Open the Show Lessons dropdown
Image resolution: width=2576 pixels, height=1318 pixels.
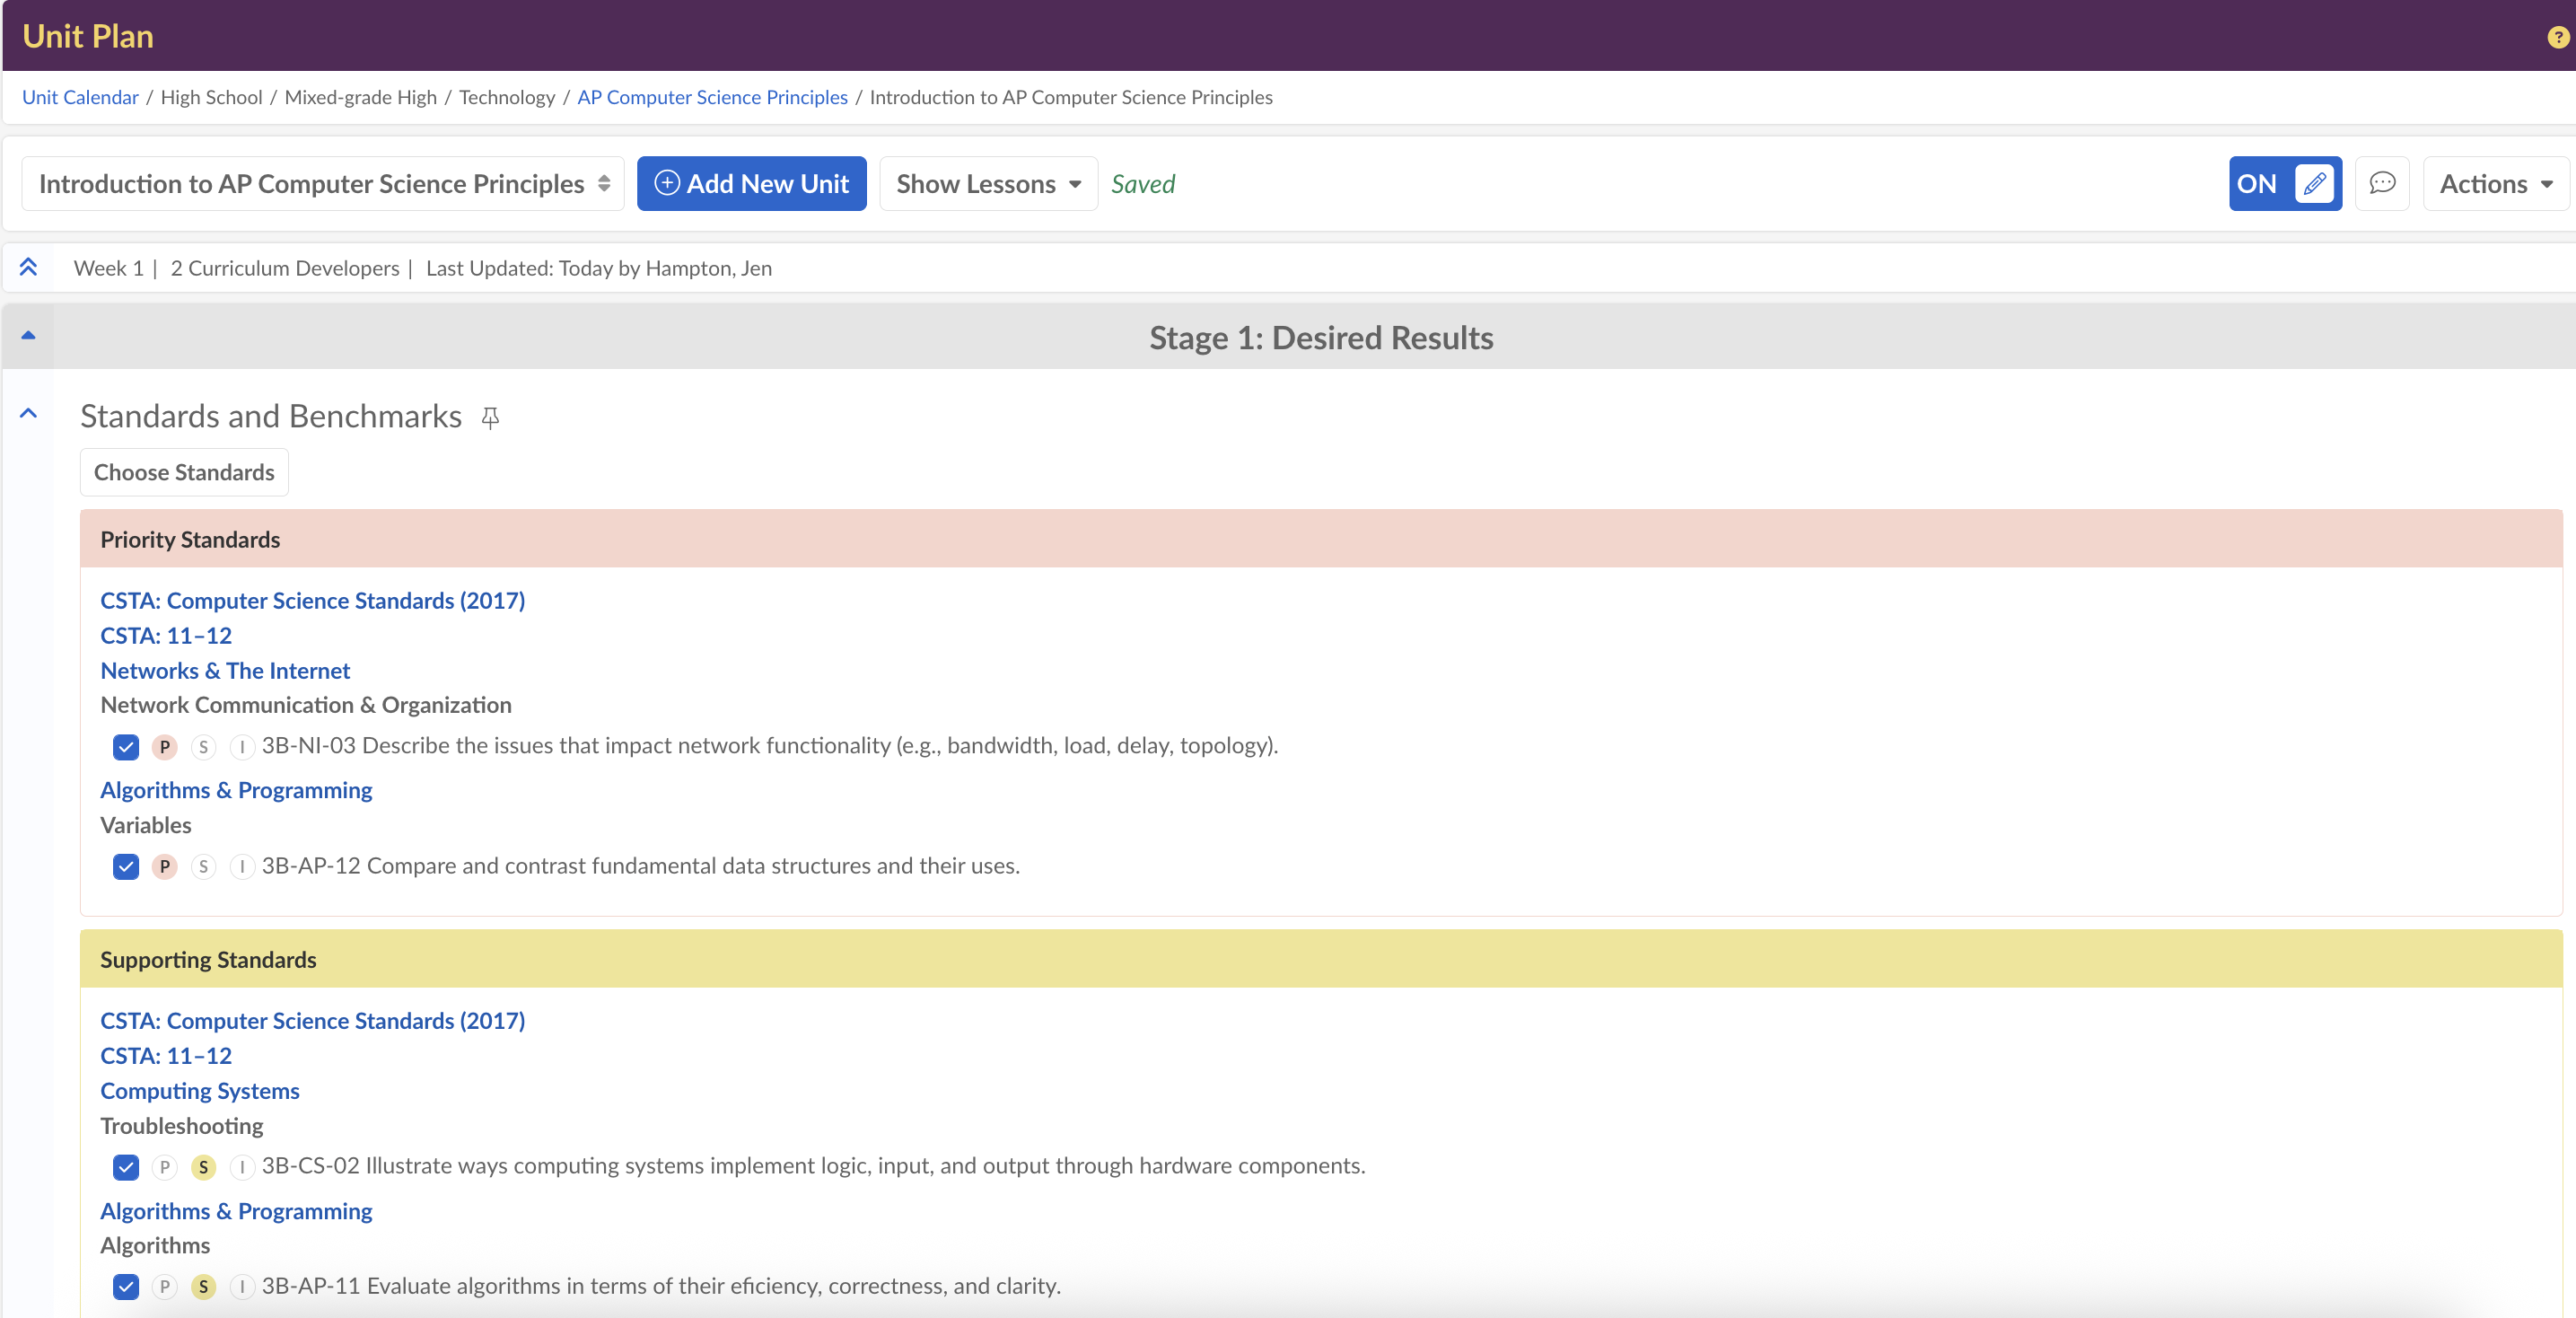pos(988,184)
